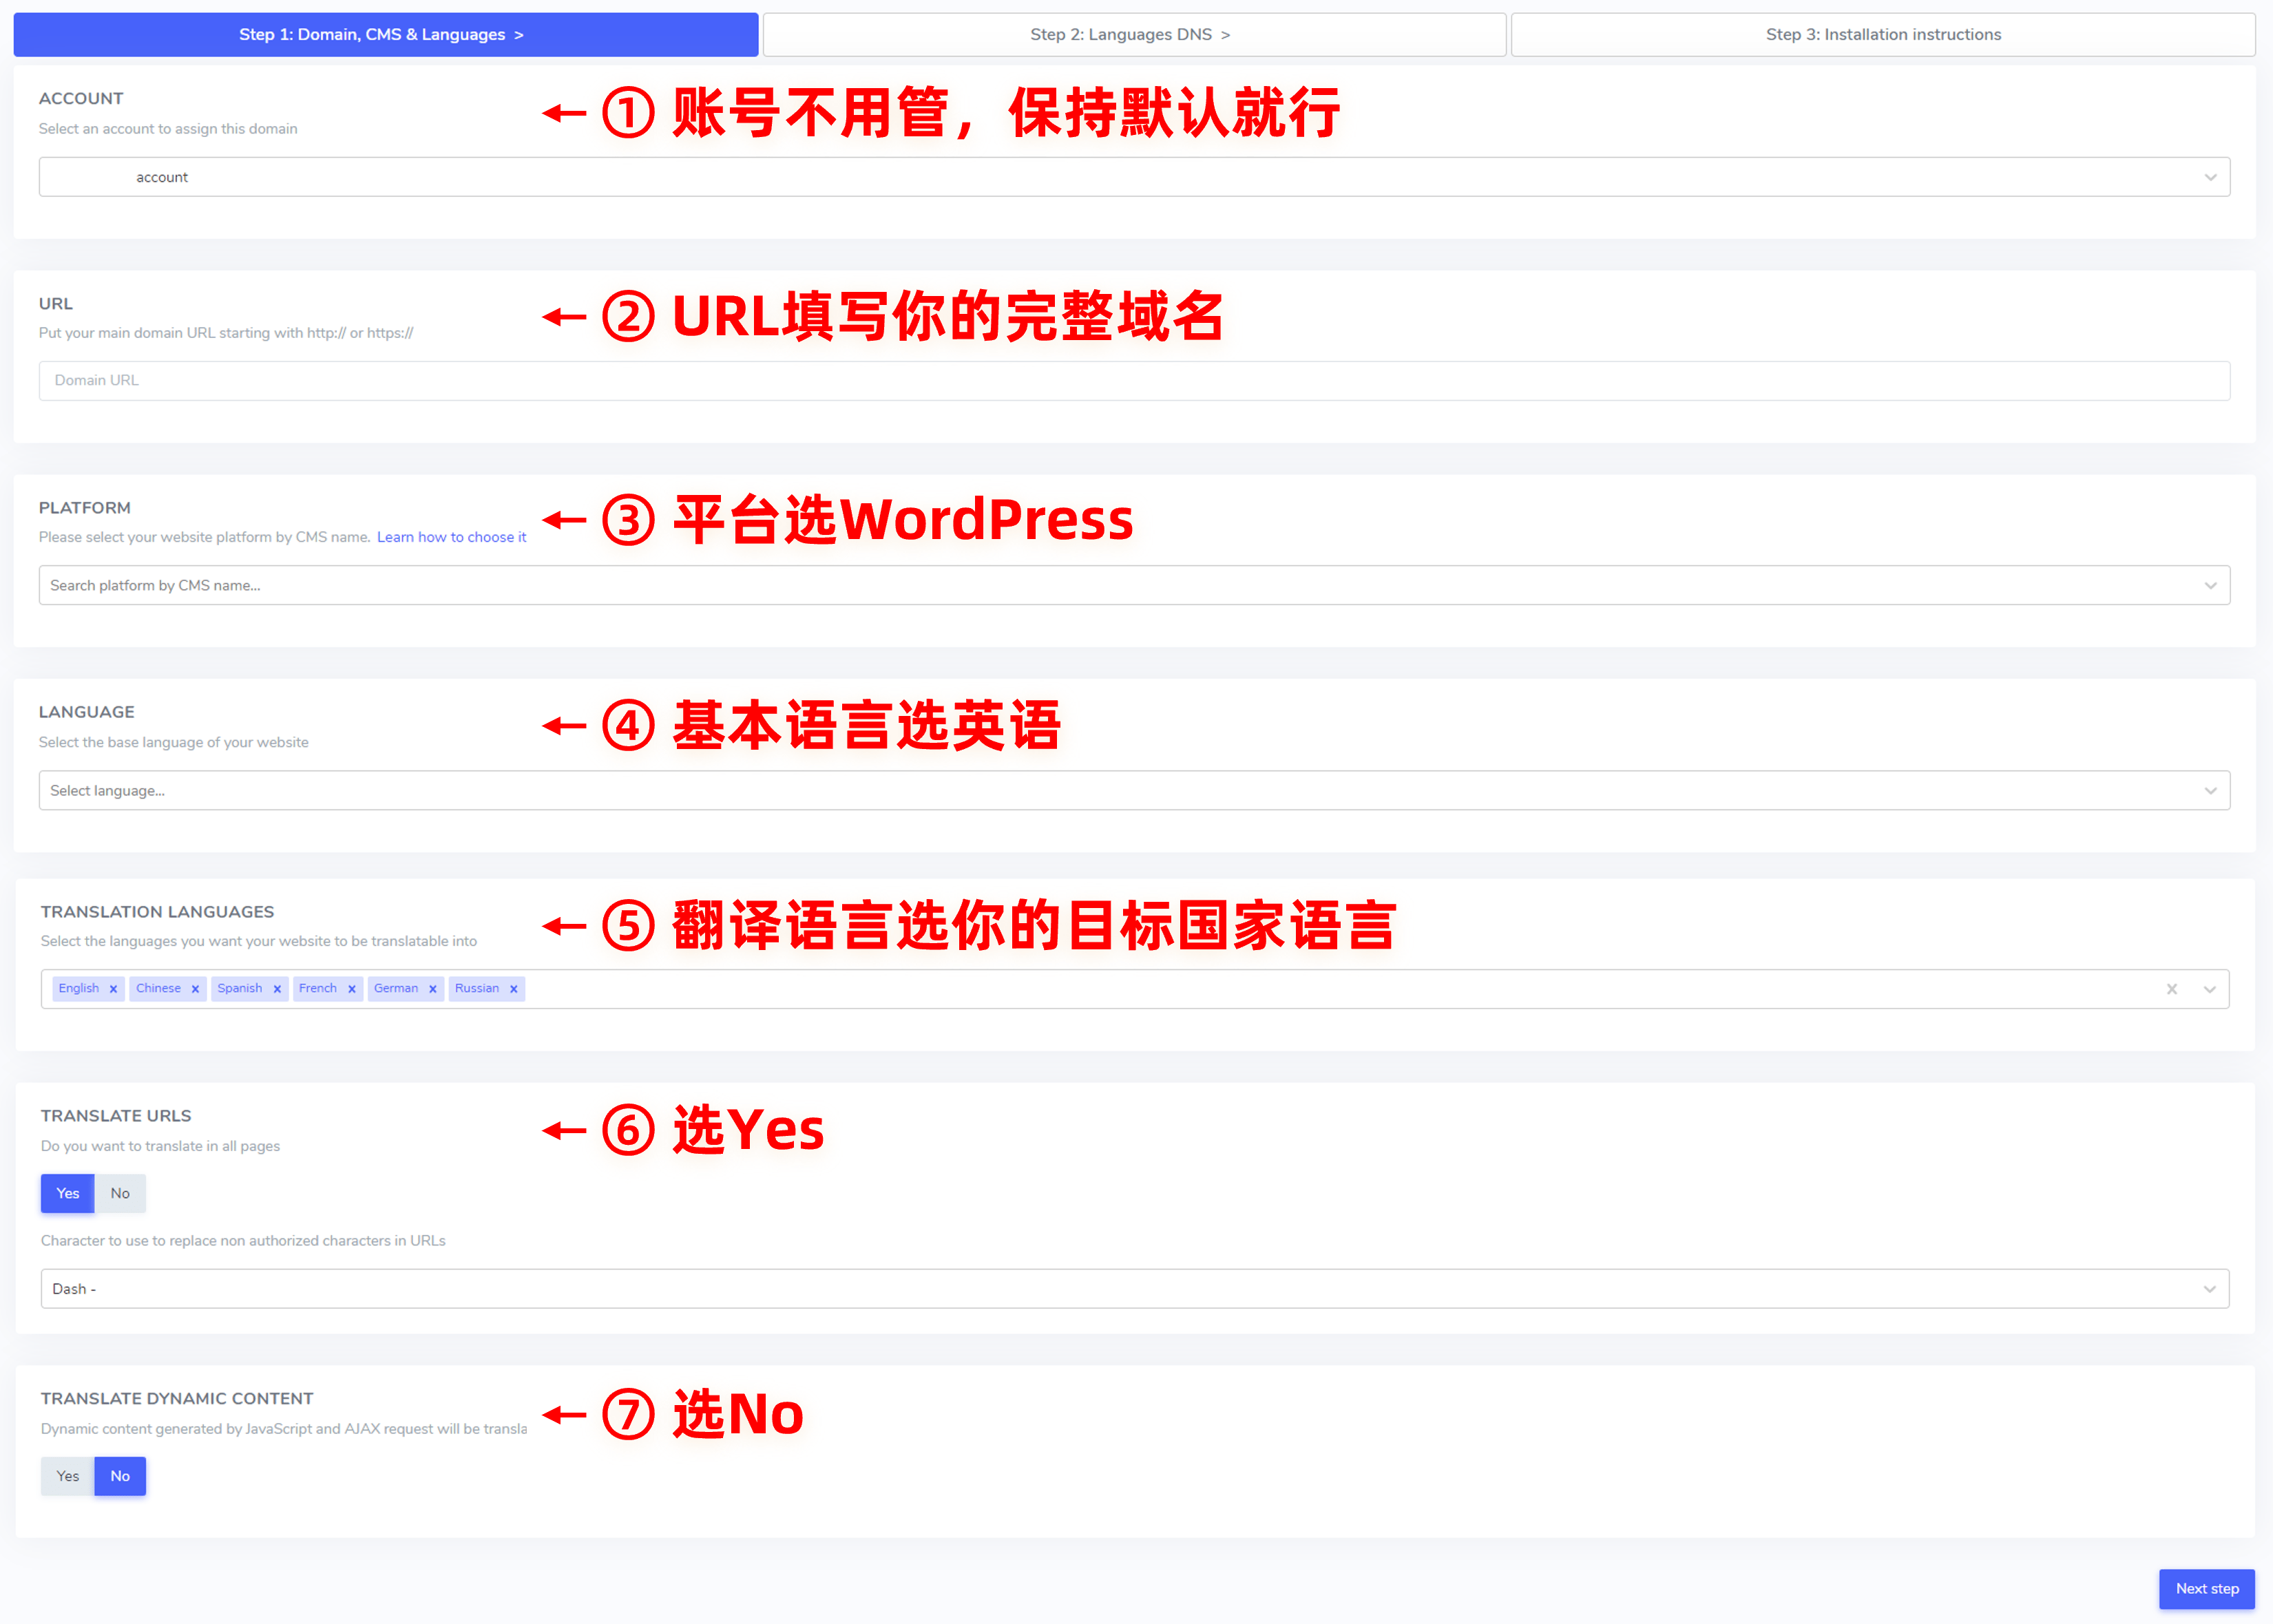Remove French tag from Translation Languages
This screenshot has width=2273, height=1624.
pyautogui.click(x=346, y=988)
